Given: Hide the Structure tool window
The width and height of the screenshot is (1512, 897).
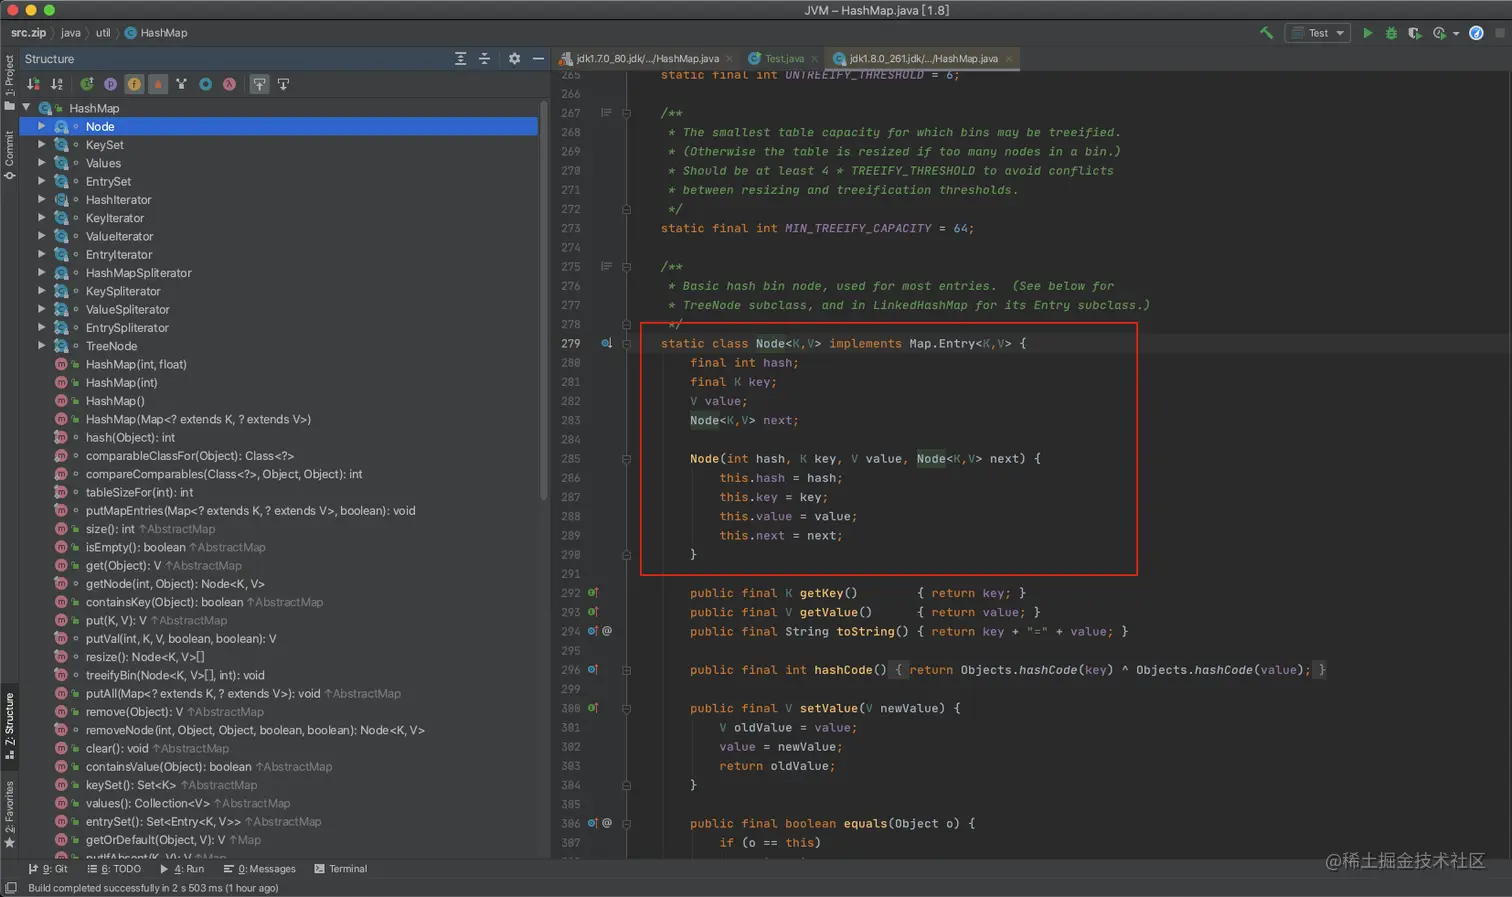Looking at the screenshot, I should point(538,59).
